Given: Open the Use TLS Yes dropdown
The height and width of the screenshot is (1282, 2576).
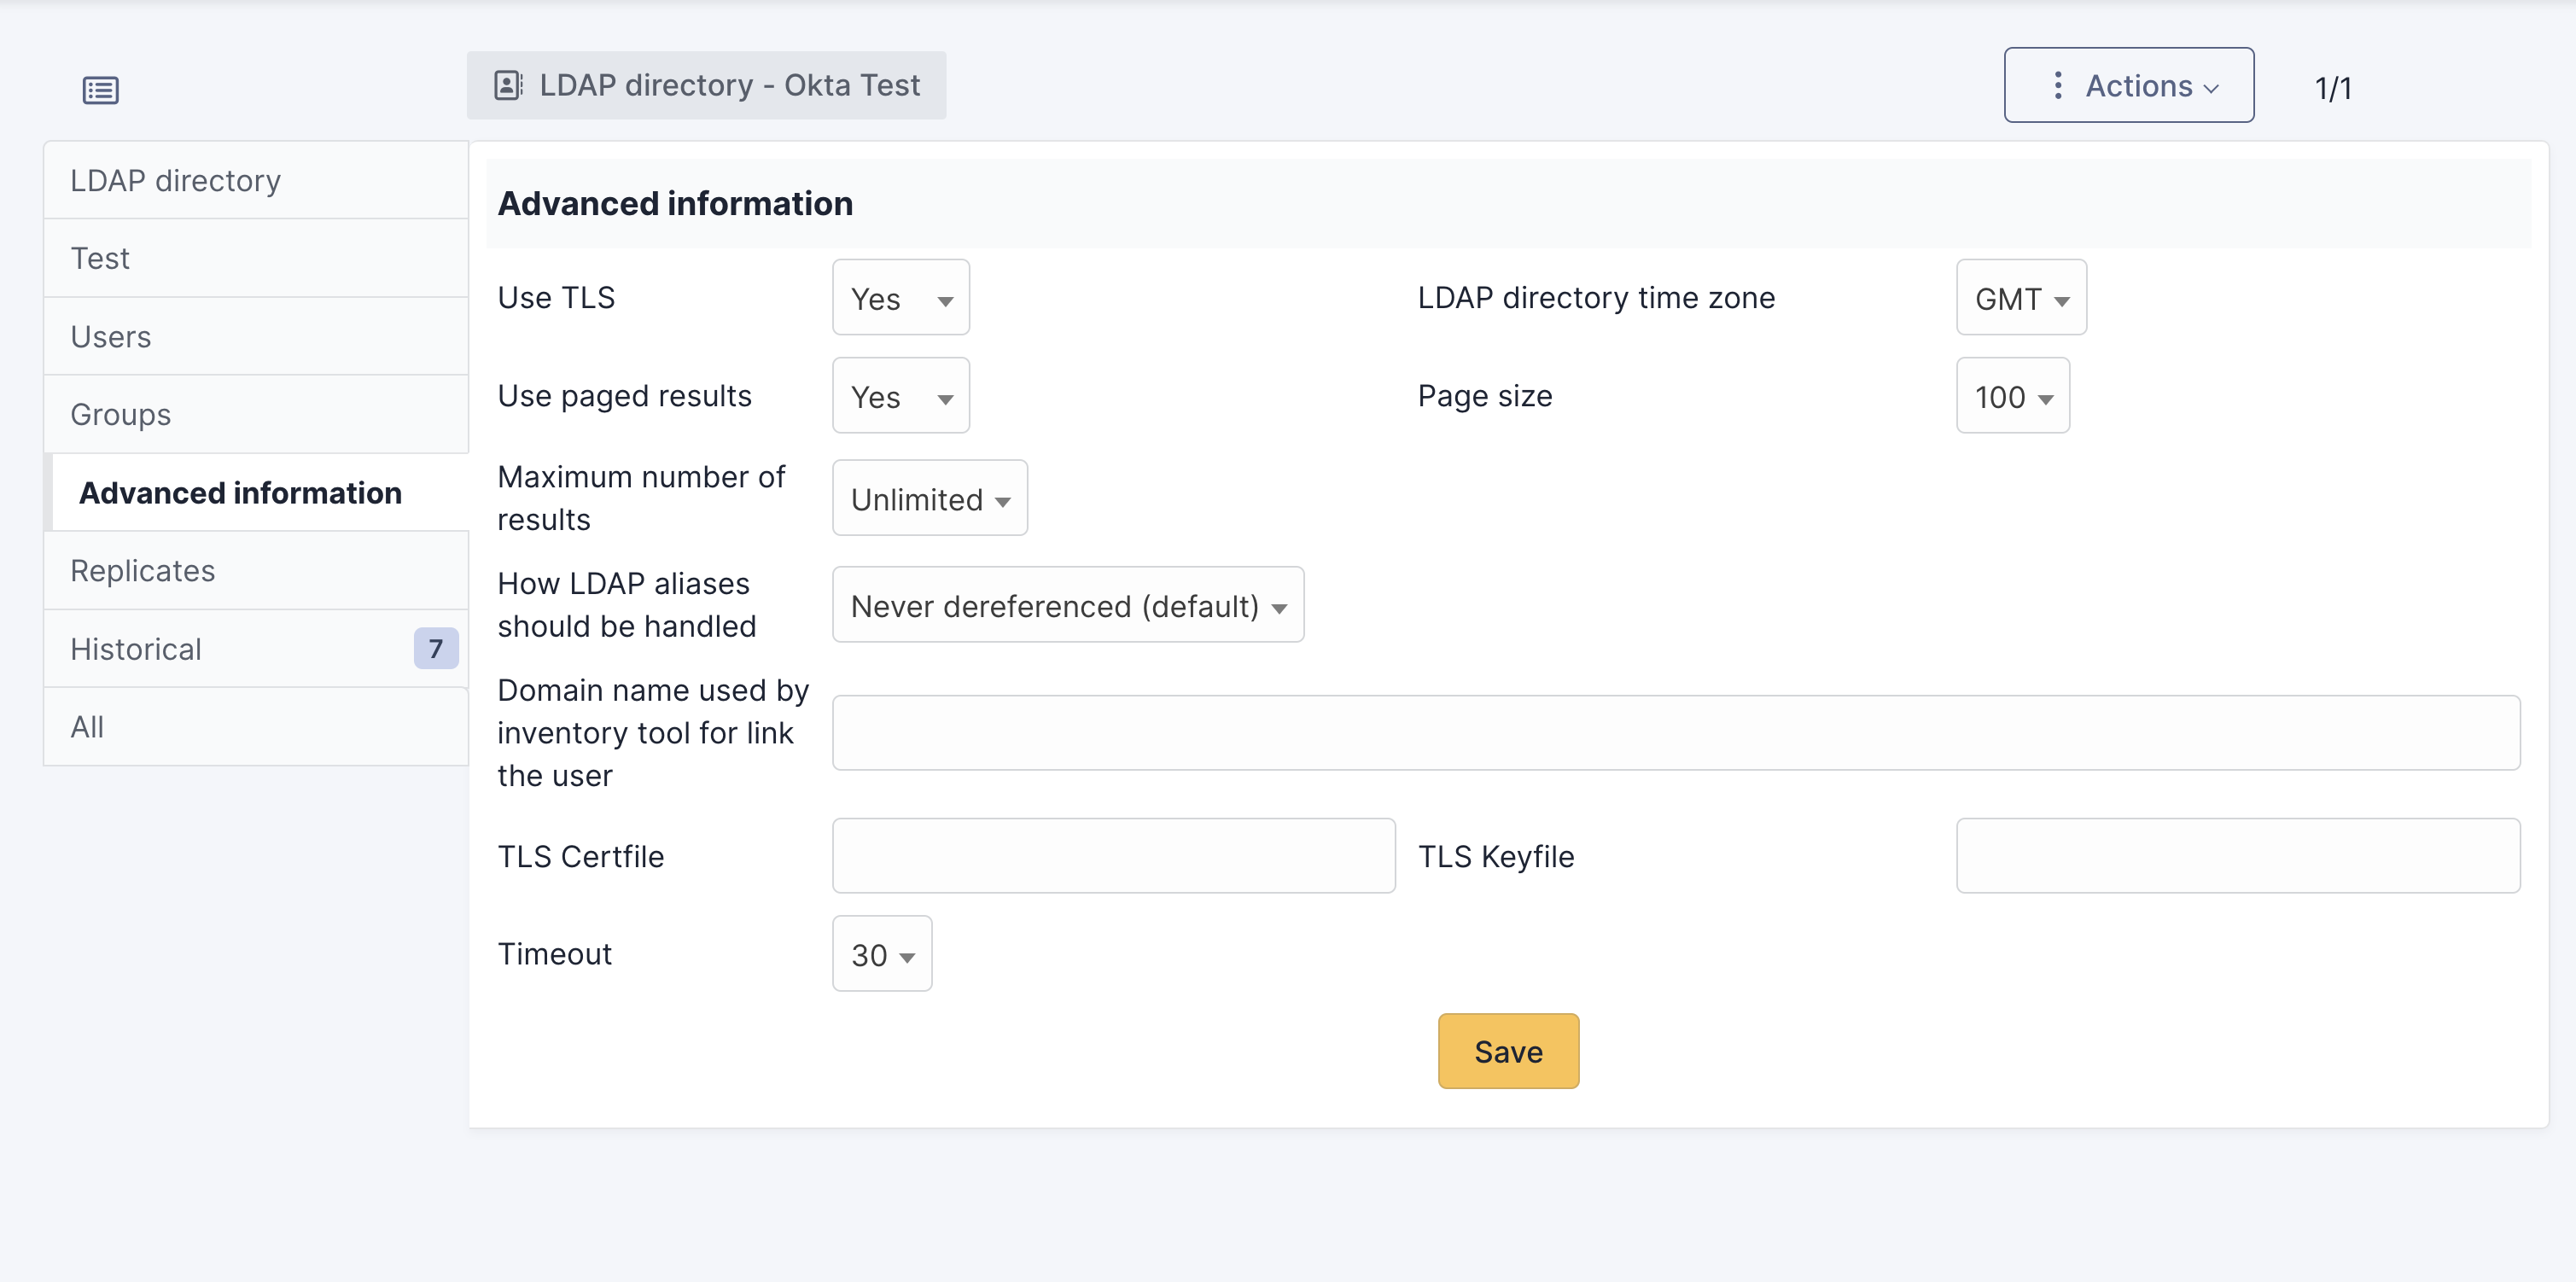Looking at the screenshot, I should [x=900, y=298].
